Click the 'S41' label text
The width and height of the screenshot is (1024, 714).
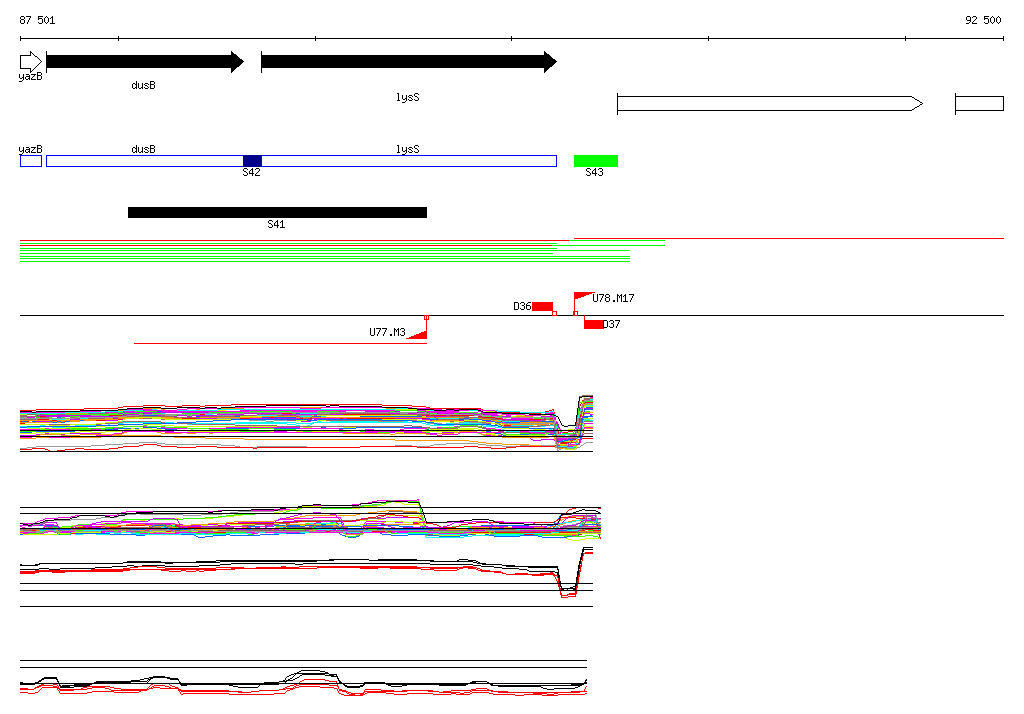(276, 224)
